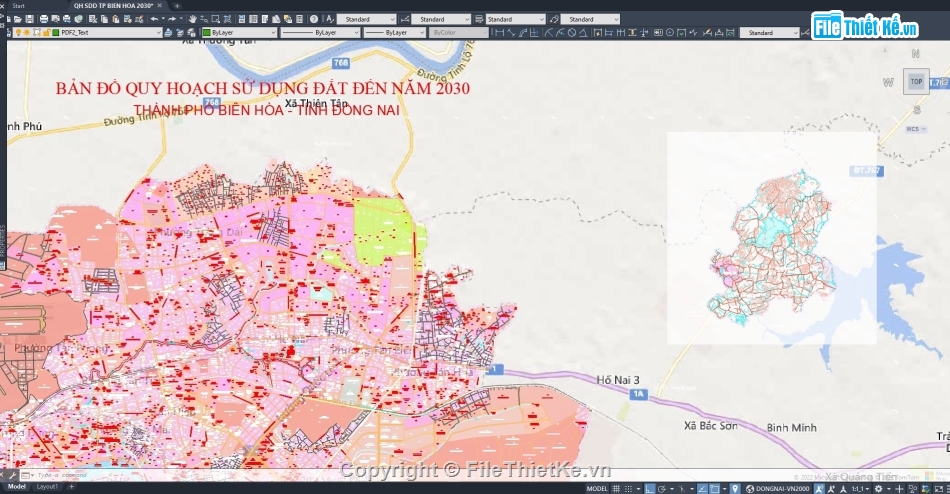Toggle the layer Lock padlock icon
This screenshot has width=950, height=494.
[46, 33]
